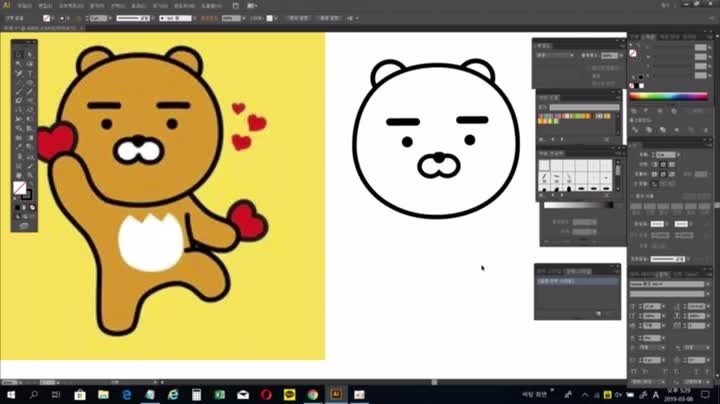Click search field in Swatches panel
This screenshot has width=720, height=404.
click(x=584, y=107)
